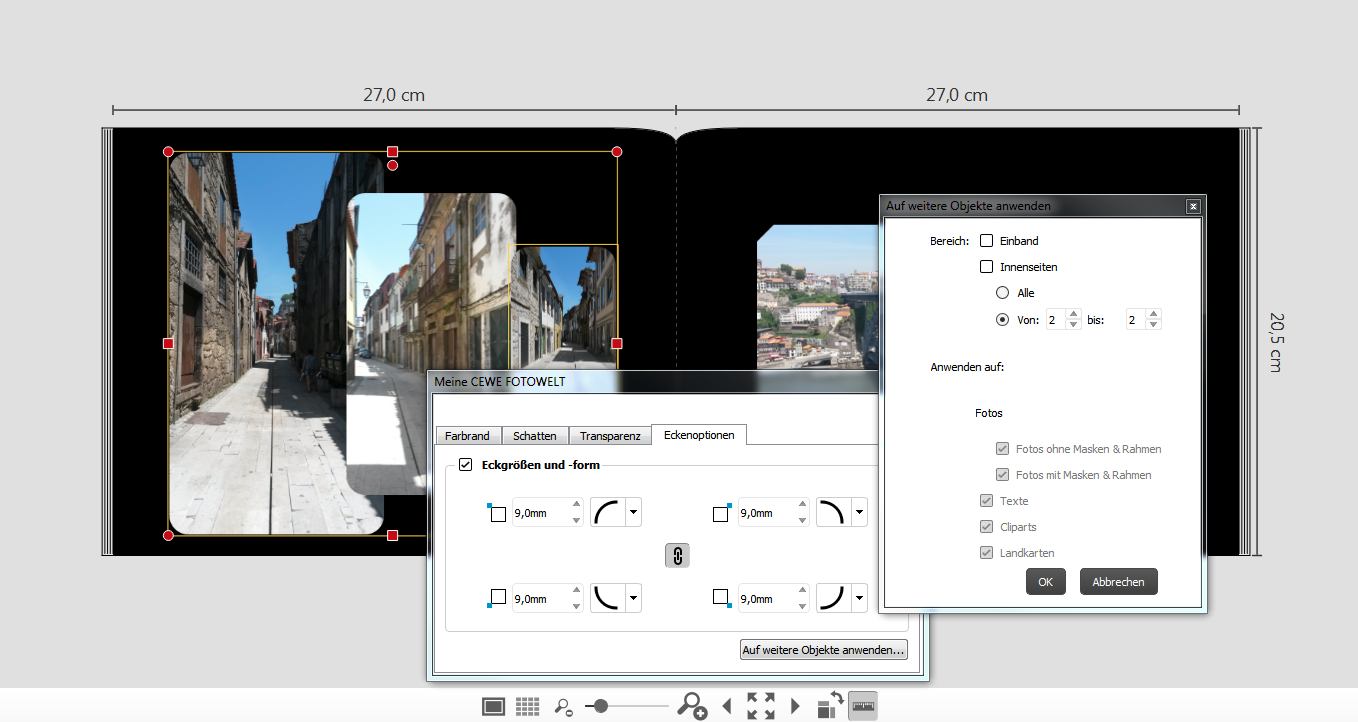The width and height of the screenshot is (1358, 722).
Task: Select the Alle radio button
Action: (1002, 293)
